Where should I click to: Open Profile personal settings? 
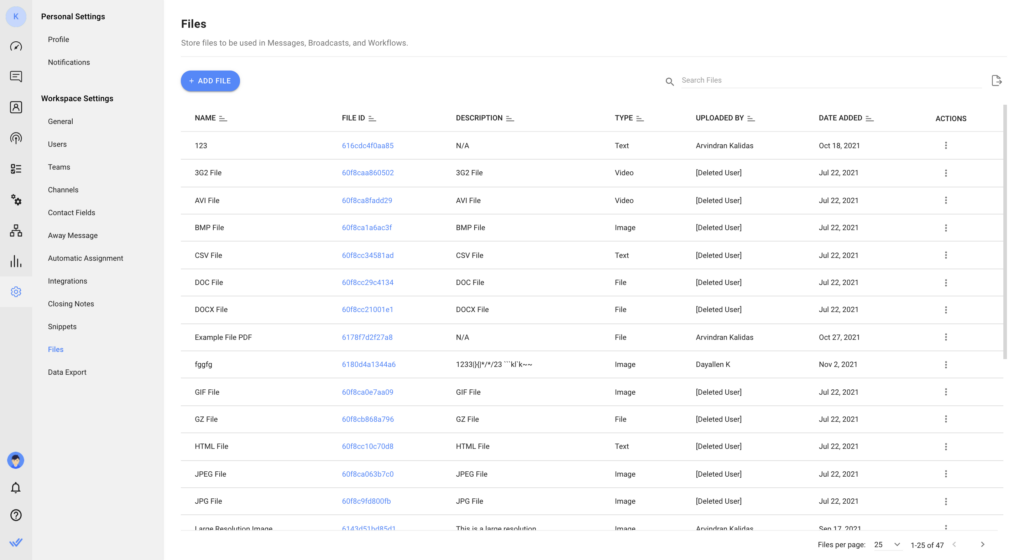(58, 40)
